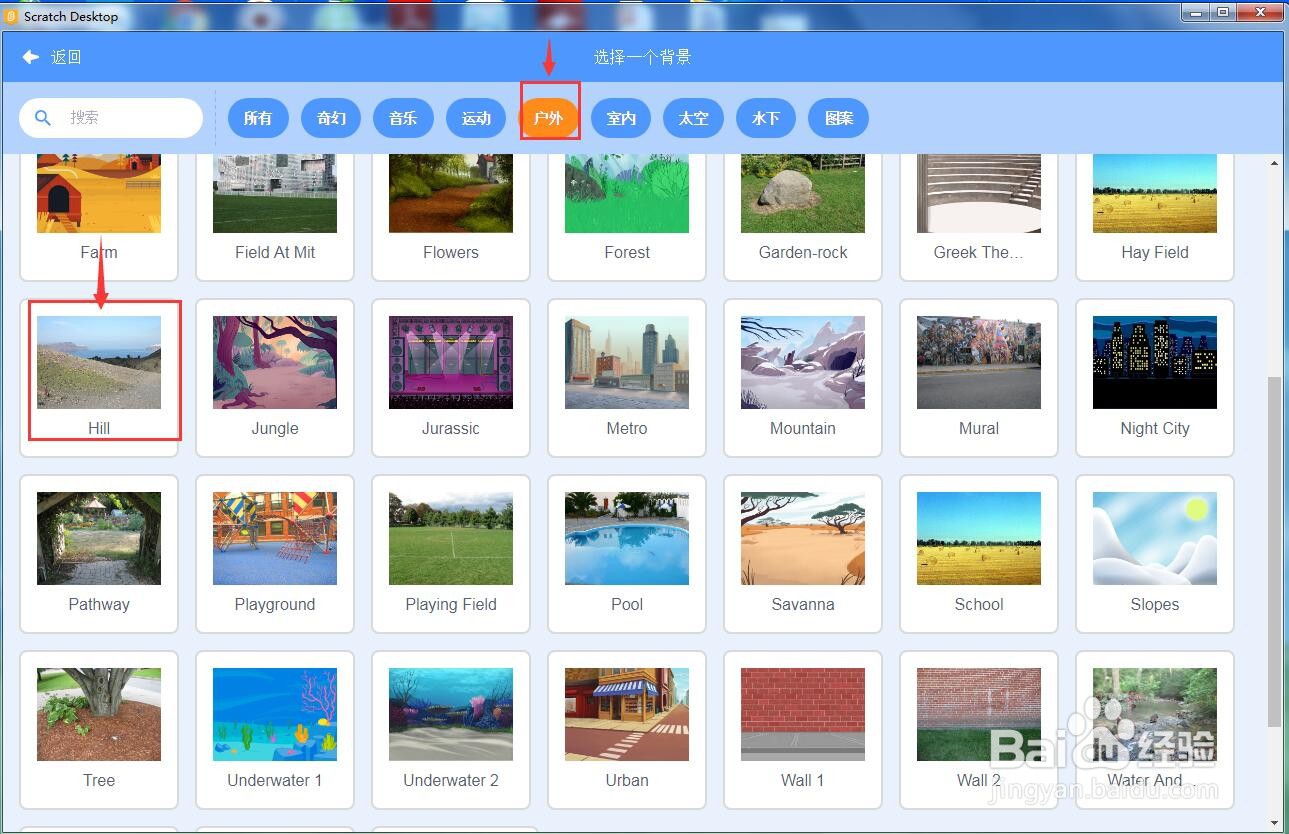1289x834 pixels.
Task: Open the Water And Rocks backdrop
Action: [1155, 730]
